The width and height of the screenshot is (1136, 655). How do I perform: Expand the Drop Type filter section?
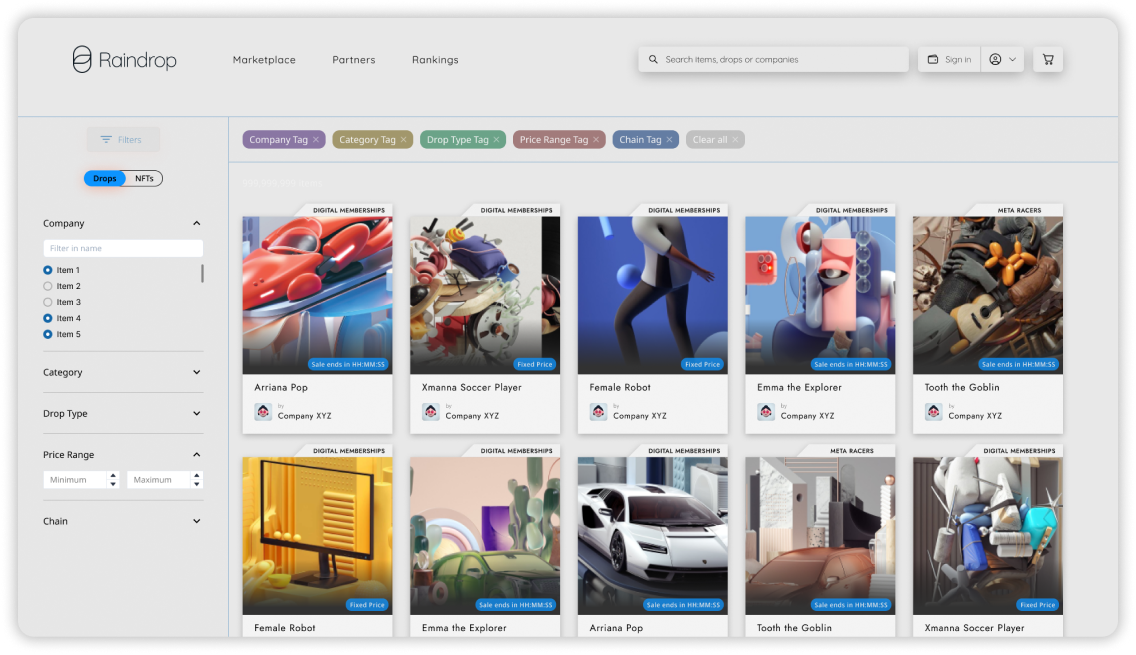pos(196,413)
